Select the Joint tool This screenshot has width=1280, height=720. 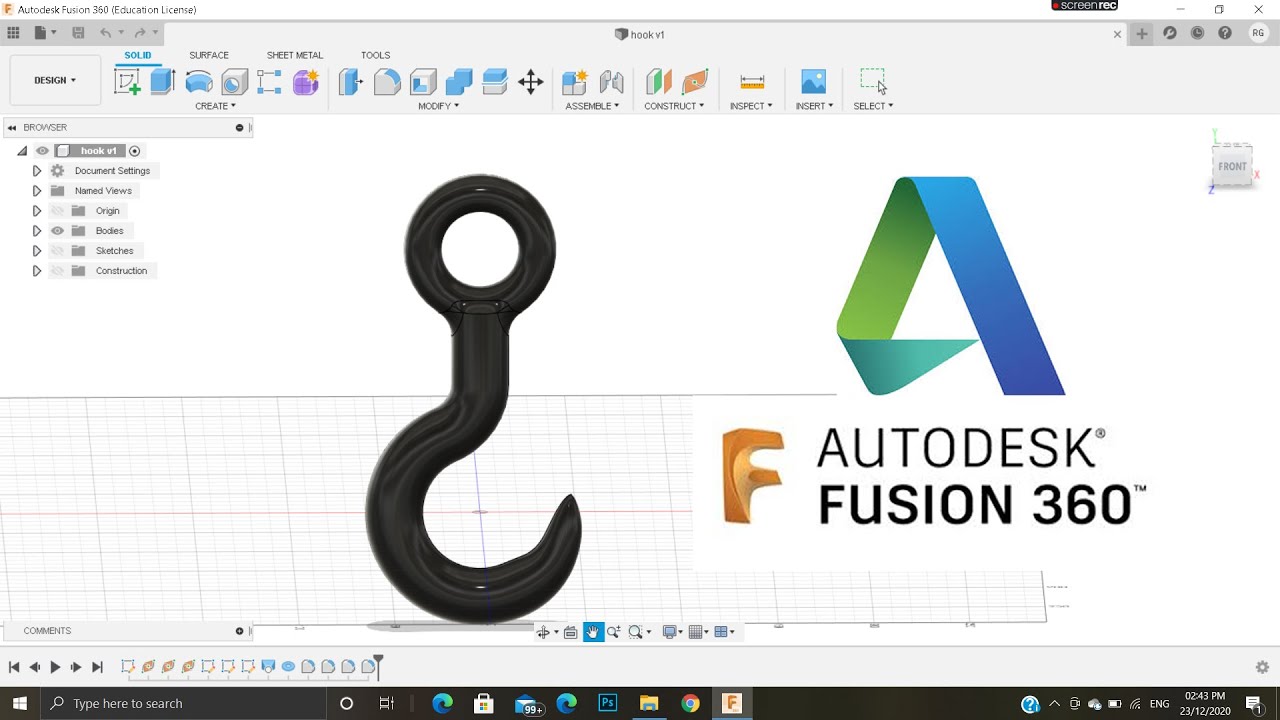pos(611,82)
